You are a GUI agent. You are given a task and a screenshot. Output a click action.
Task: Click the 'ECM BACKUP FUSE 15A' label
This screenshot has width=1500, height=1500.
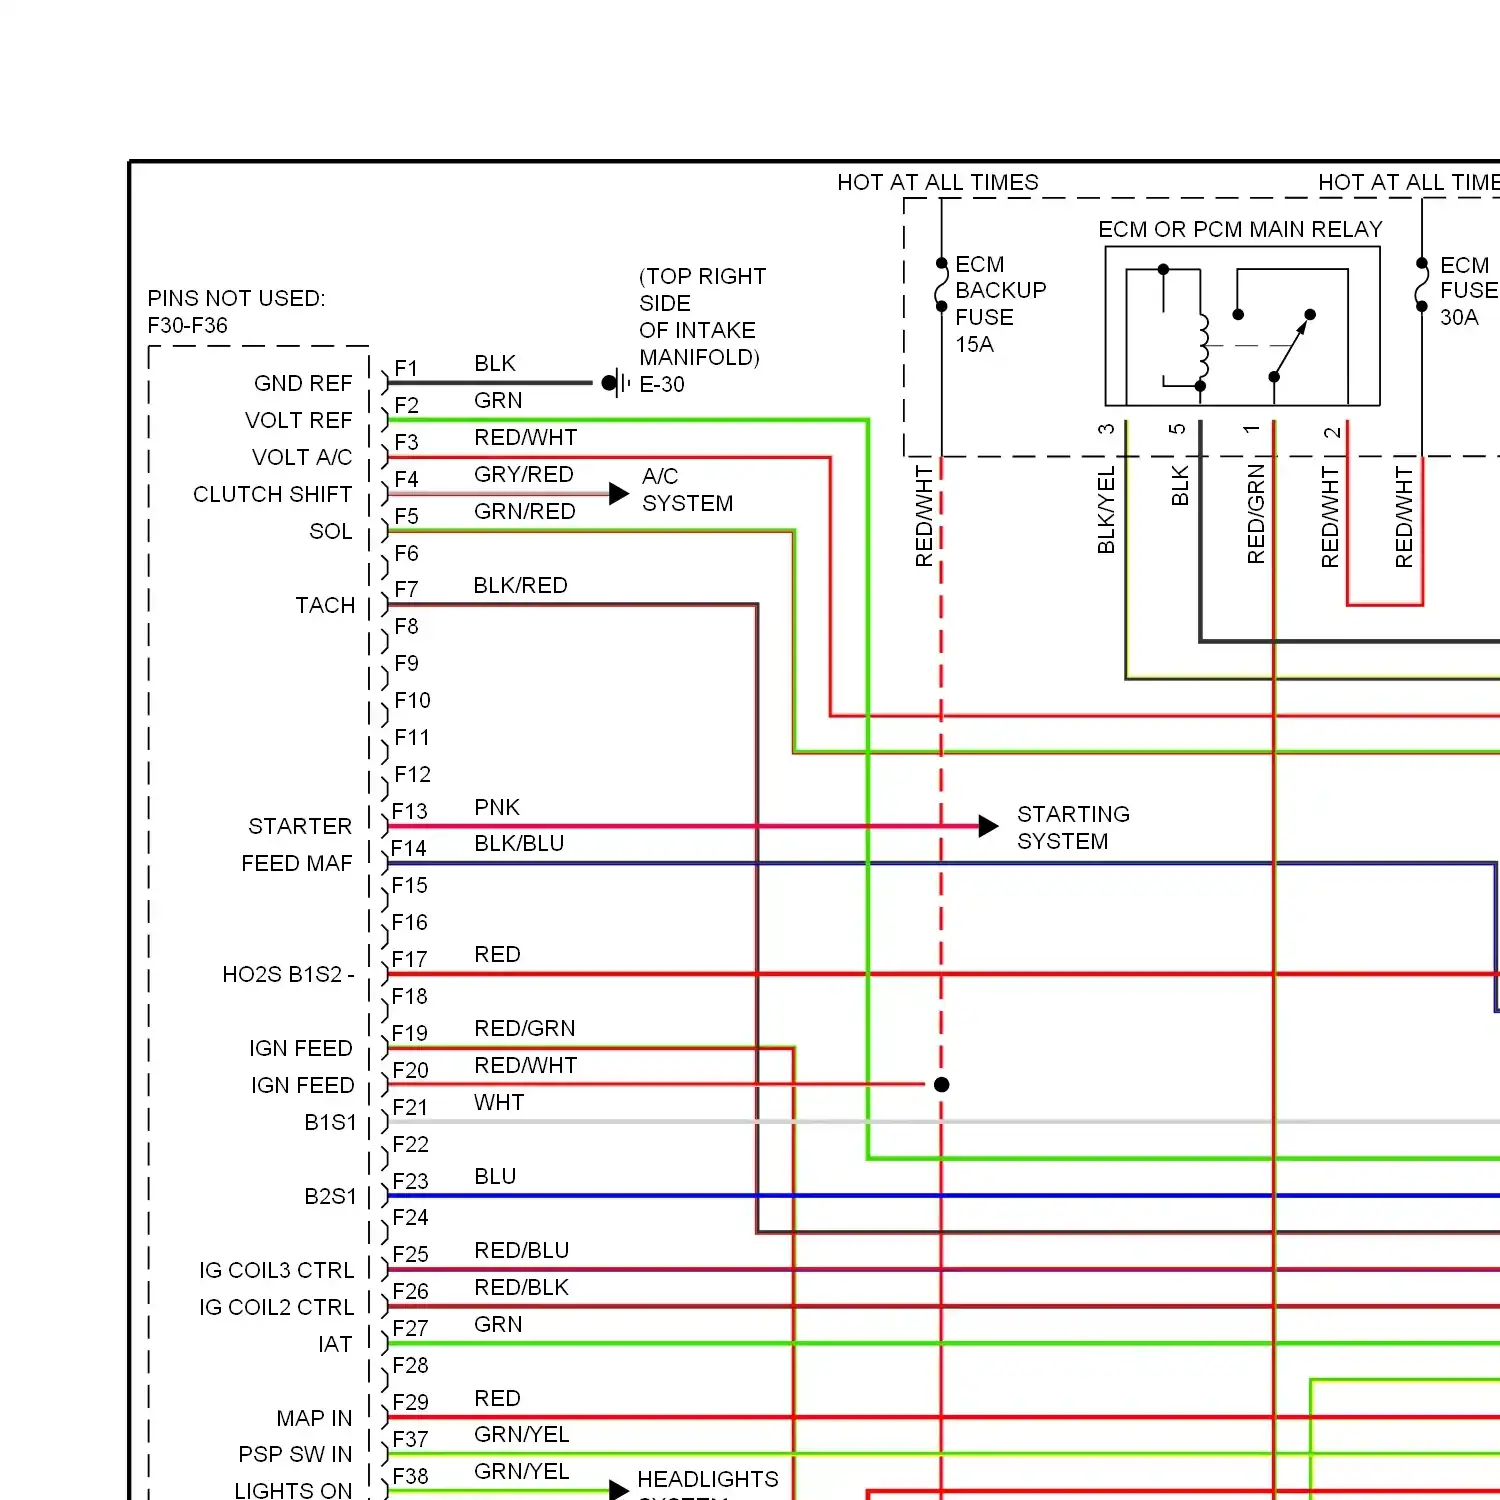pyautogui.click(x=1000, y=304)
